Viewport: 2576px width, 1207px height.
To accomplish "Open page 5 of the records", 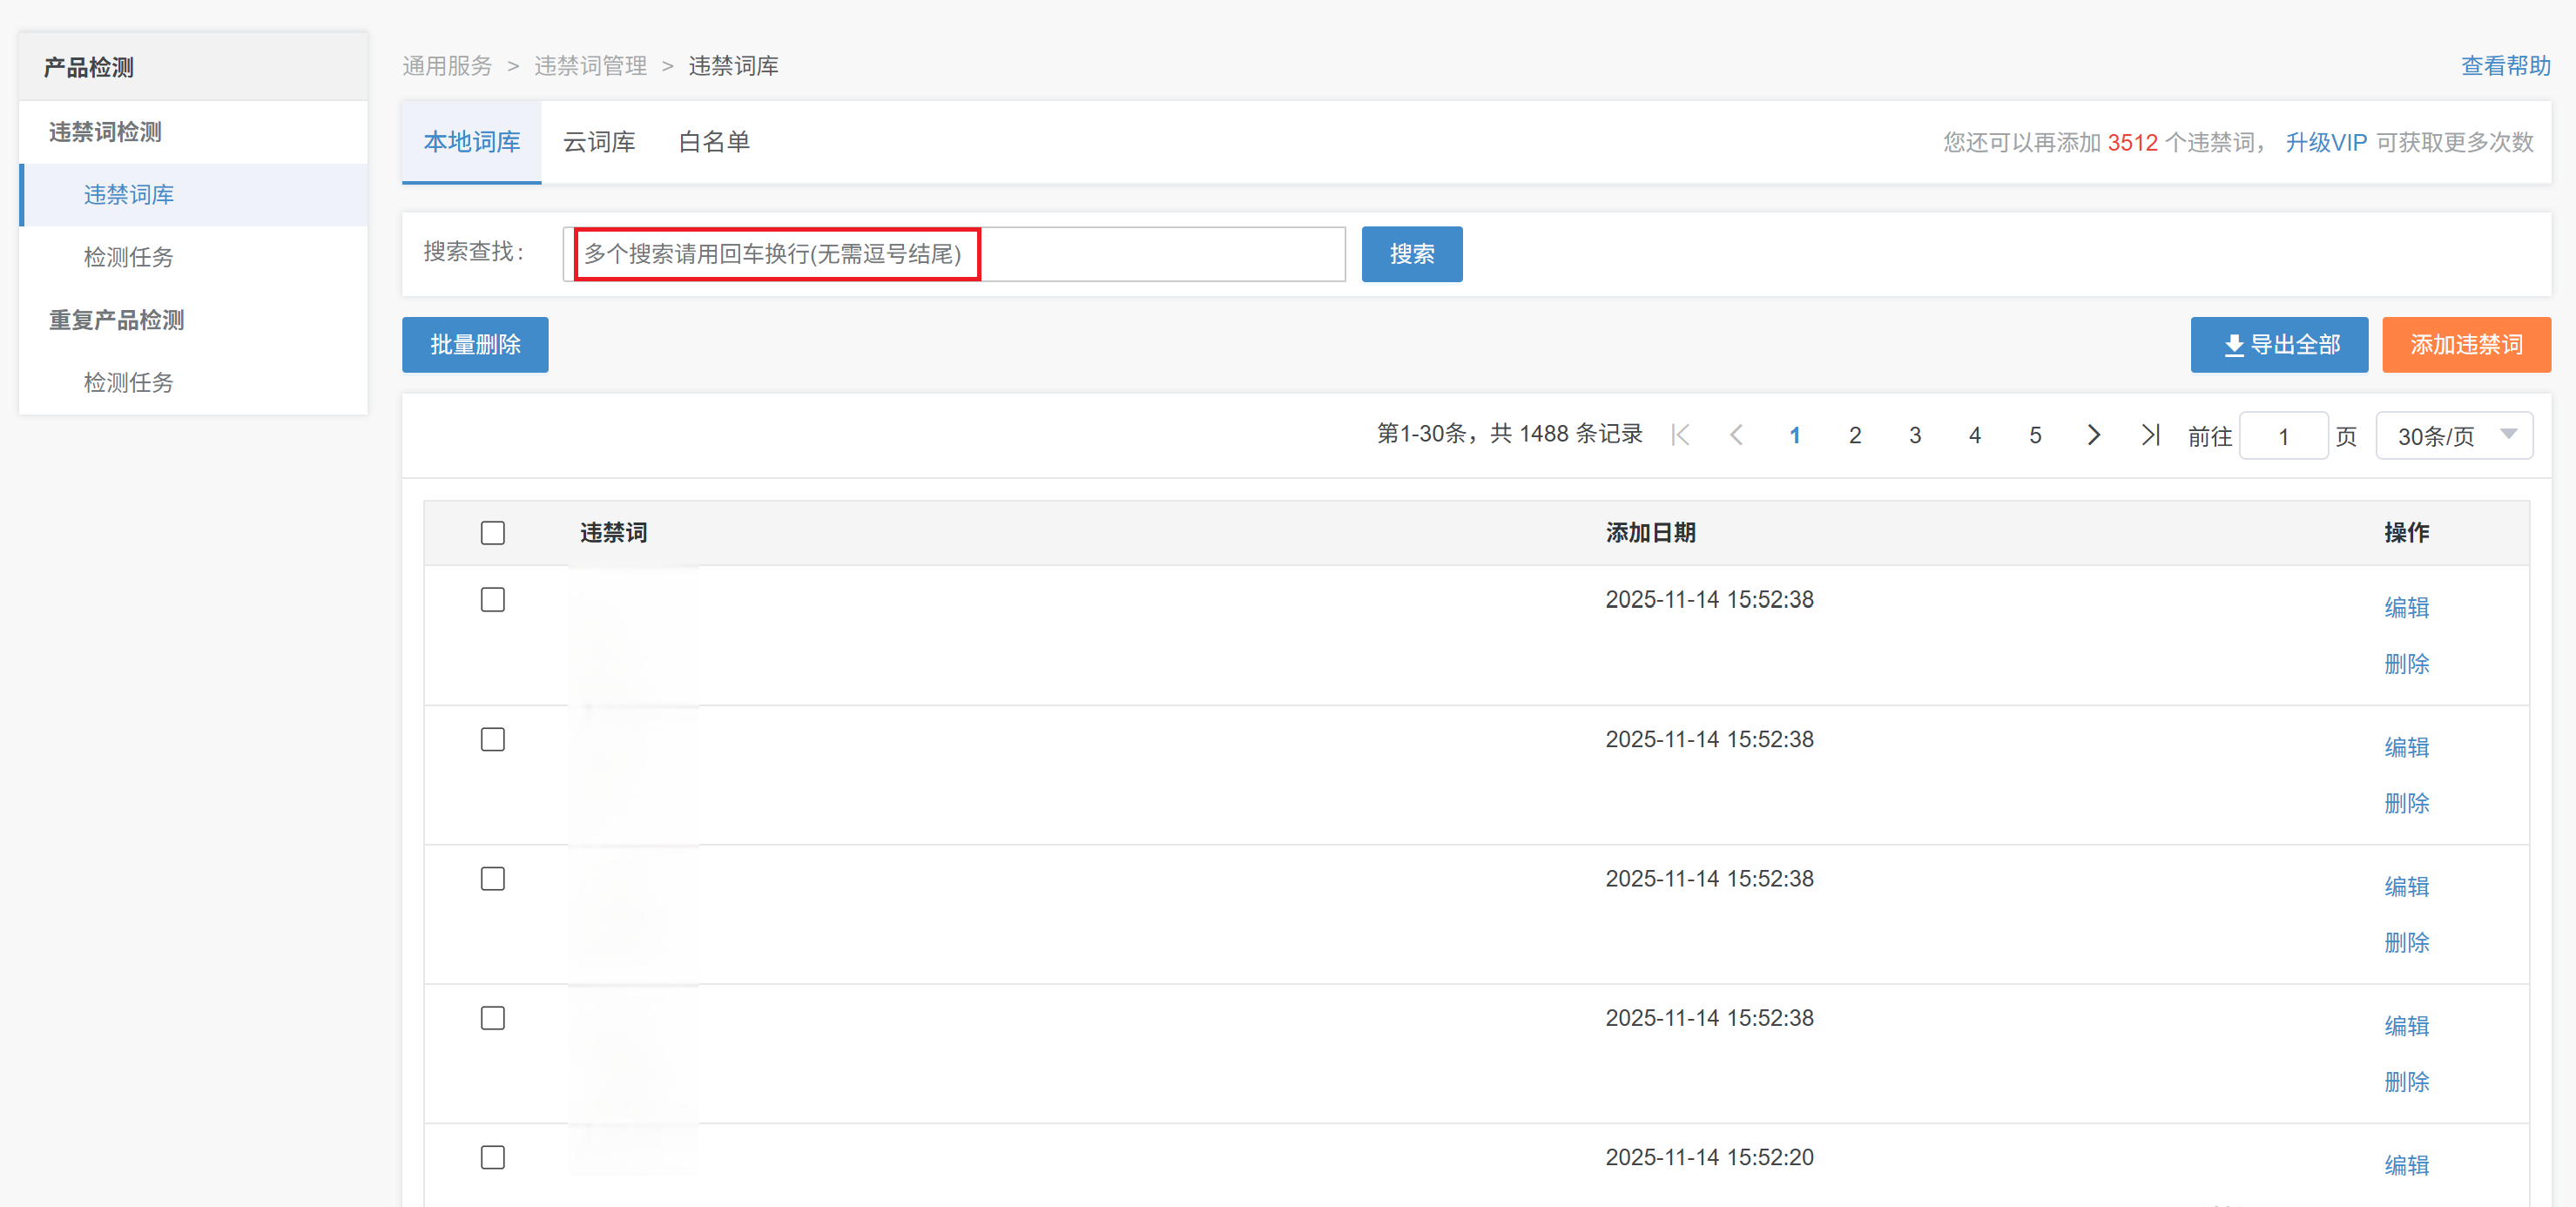I will 2034,435.
